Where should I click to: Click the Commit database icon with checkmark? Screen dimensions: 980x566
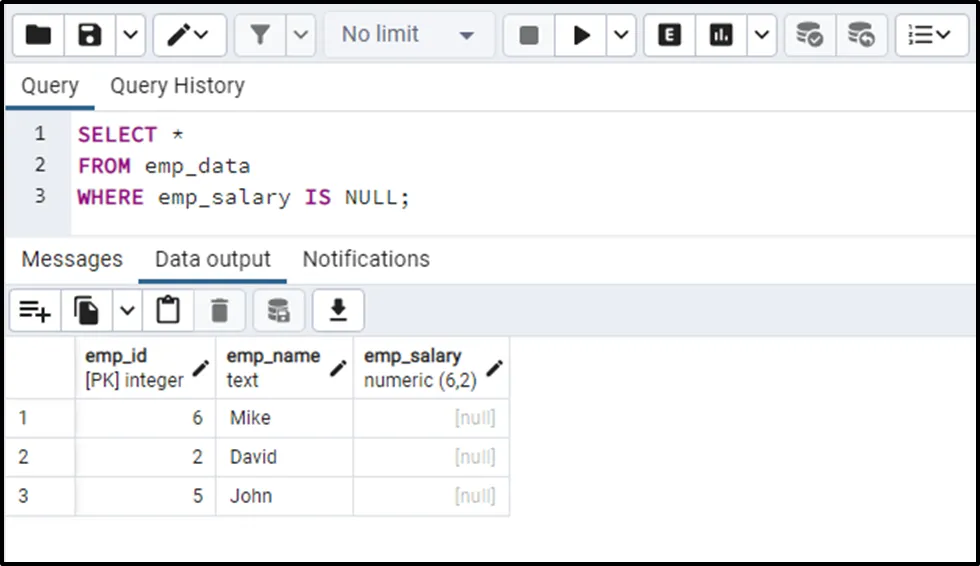pos(809,35)
